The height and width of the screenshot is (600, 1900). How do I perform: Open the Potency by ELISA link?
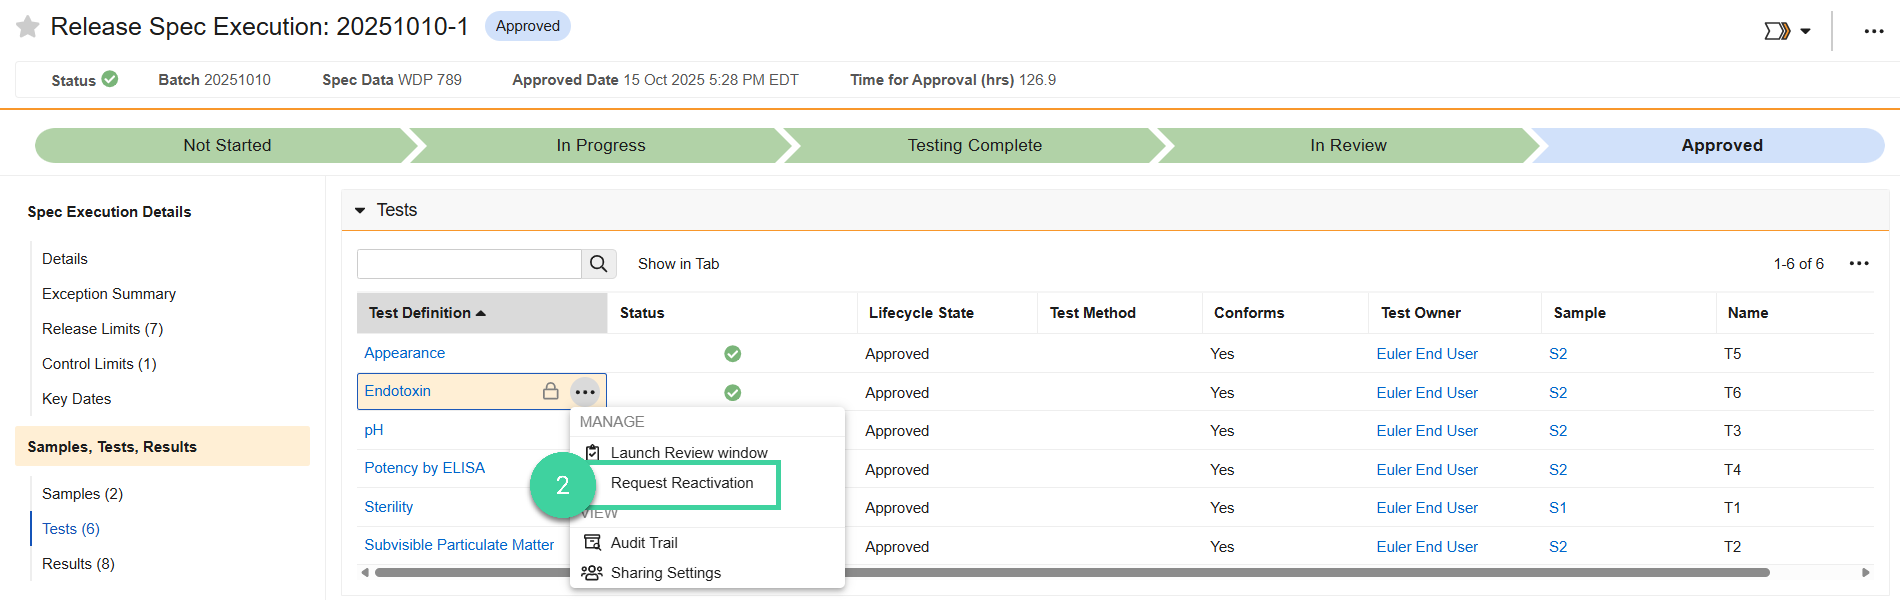pos(424,468)
